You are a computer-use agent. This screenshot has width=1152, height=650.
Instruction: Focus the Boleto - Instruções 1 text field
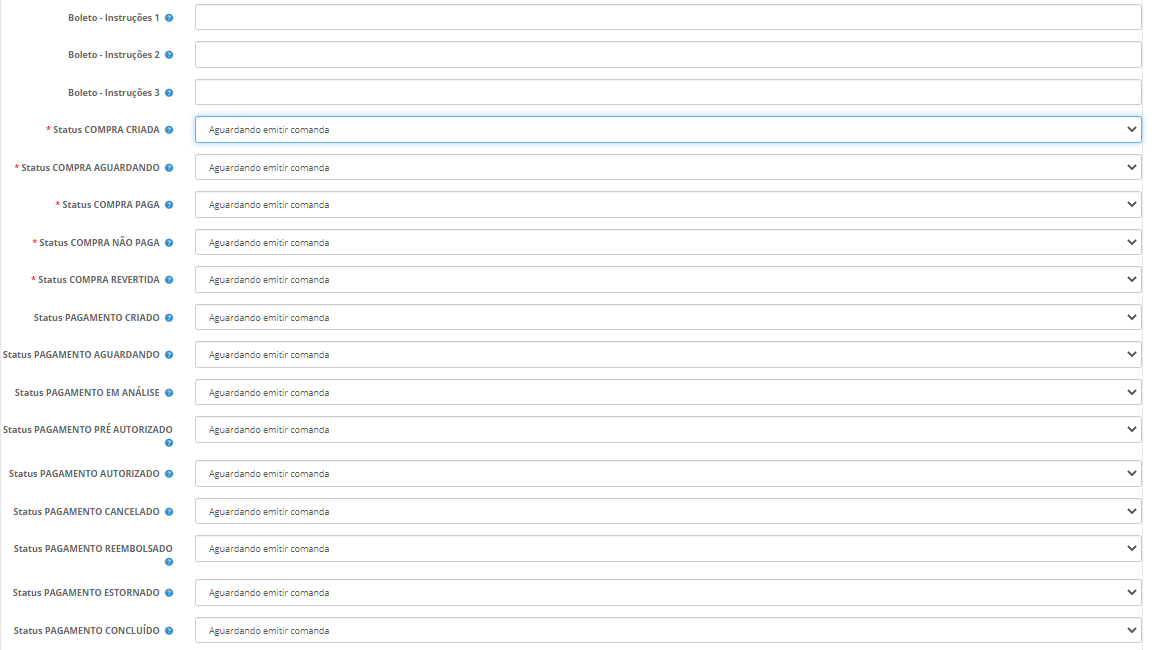[x=667, y=17]
